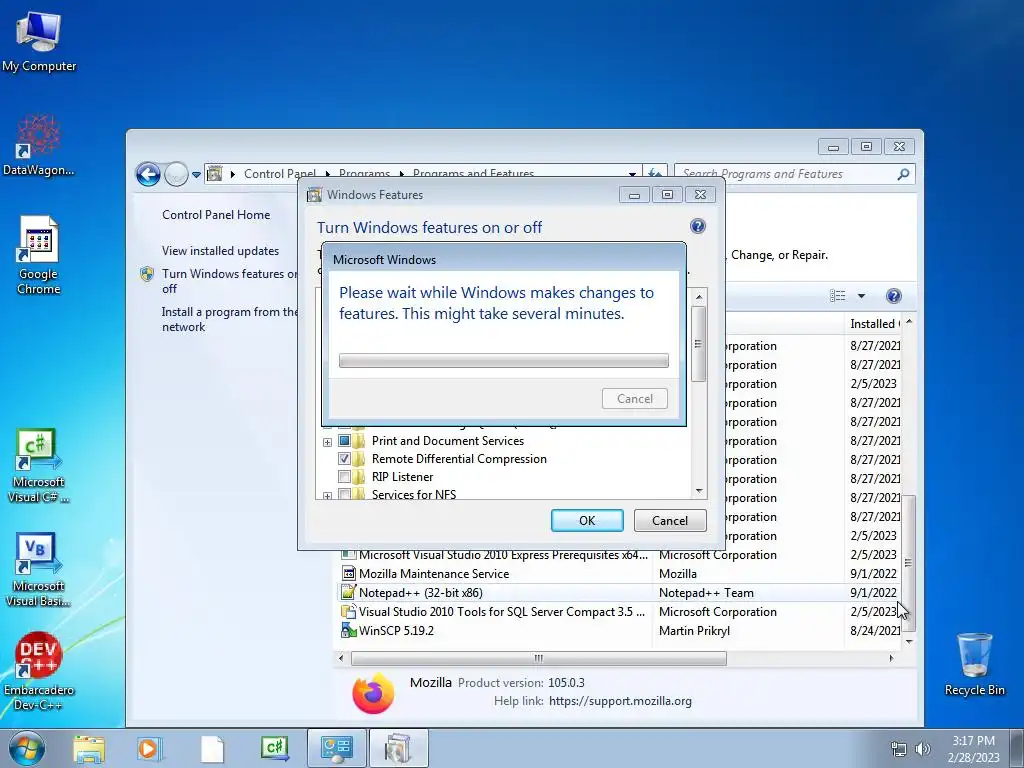Viewport: 1024px width, 768px height.
Task: Click Notepad++ Team publisher cell
Action: point(706,592)
